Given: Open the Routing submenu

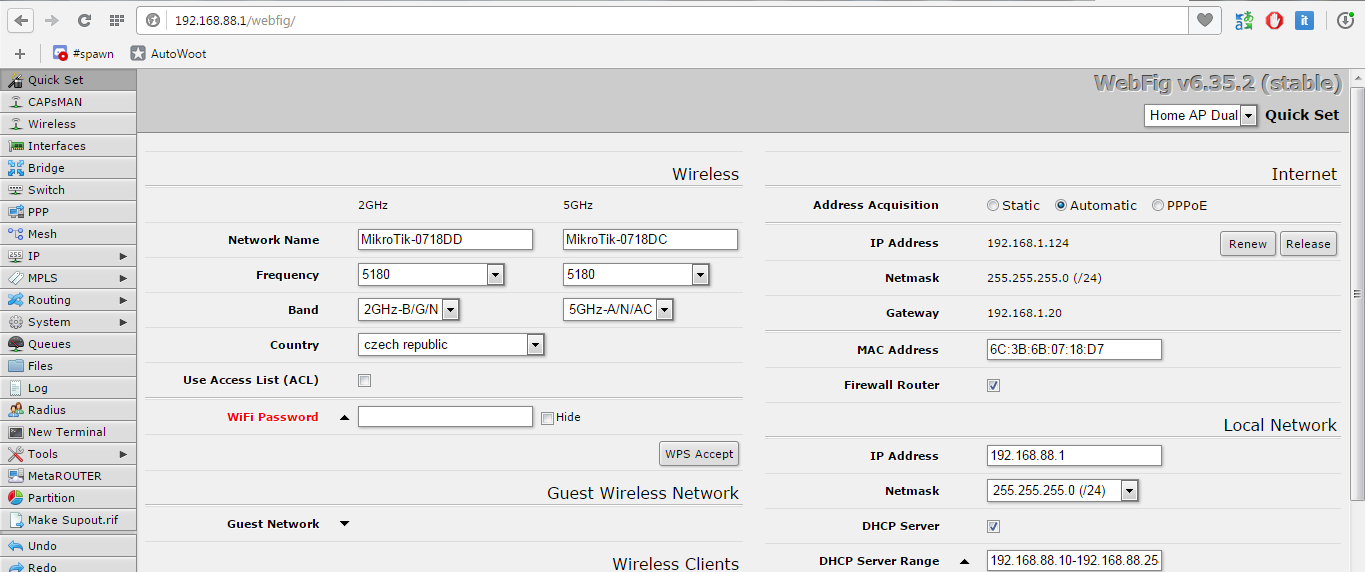Looking at the screenshot, I should pyautogui.click(x=68, y=300).
